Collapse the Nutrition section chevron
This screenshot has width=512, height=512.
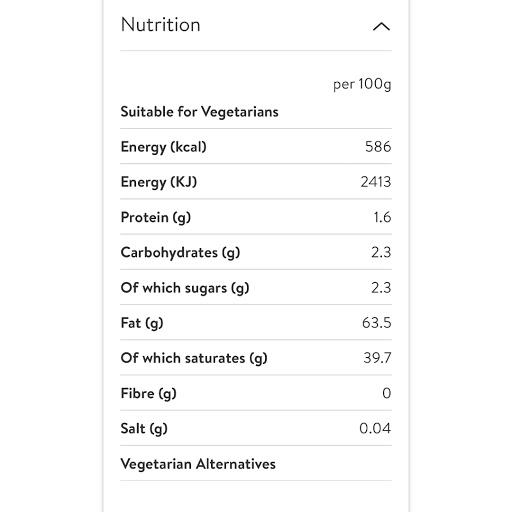tap(381, 26)
